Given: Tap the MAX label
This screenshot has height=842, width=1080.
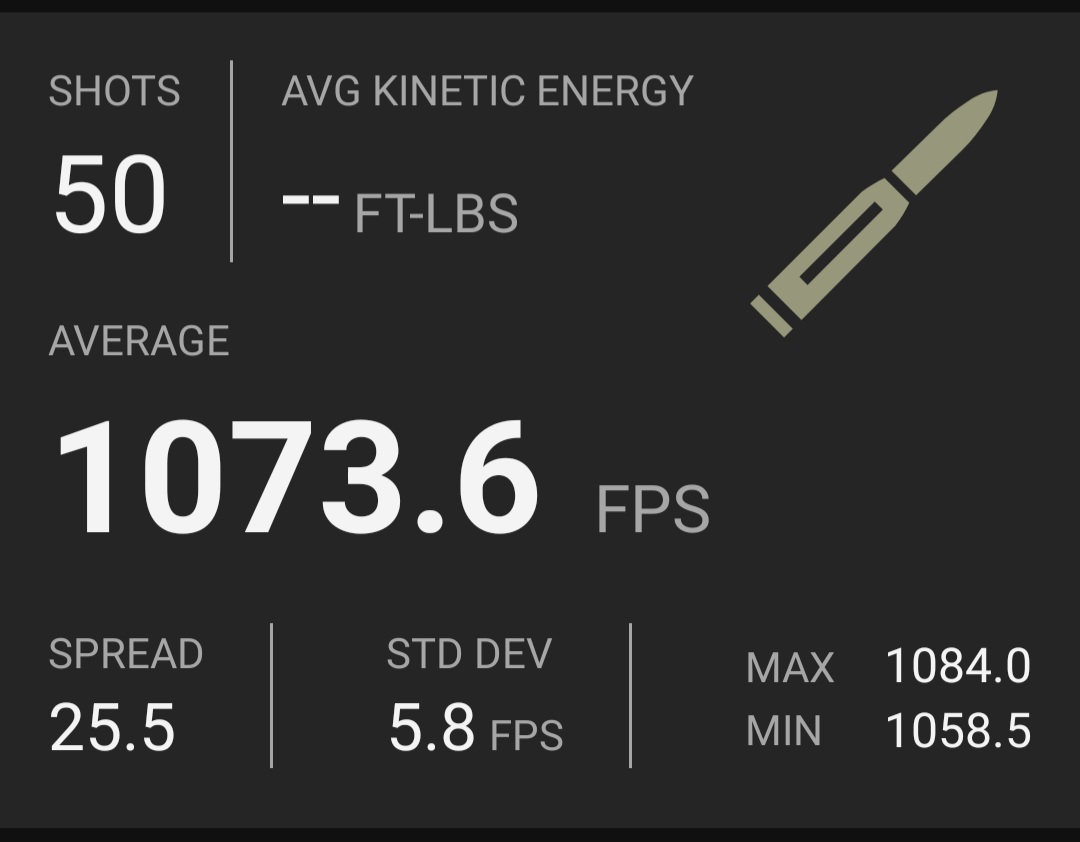Looking at the screenshot, I should (x=790, y=667).
